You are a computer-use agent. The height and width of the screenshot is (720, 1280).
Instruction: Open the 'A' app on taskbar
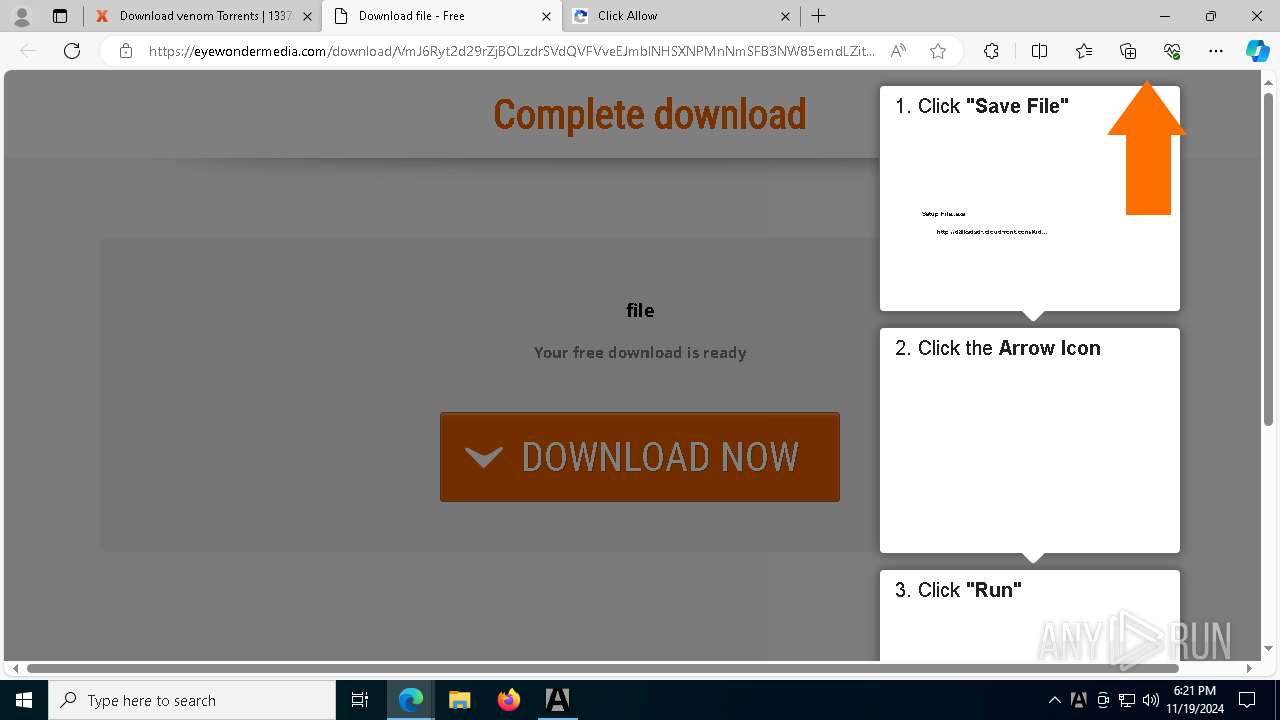(557, 700)
